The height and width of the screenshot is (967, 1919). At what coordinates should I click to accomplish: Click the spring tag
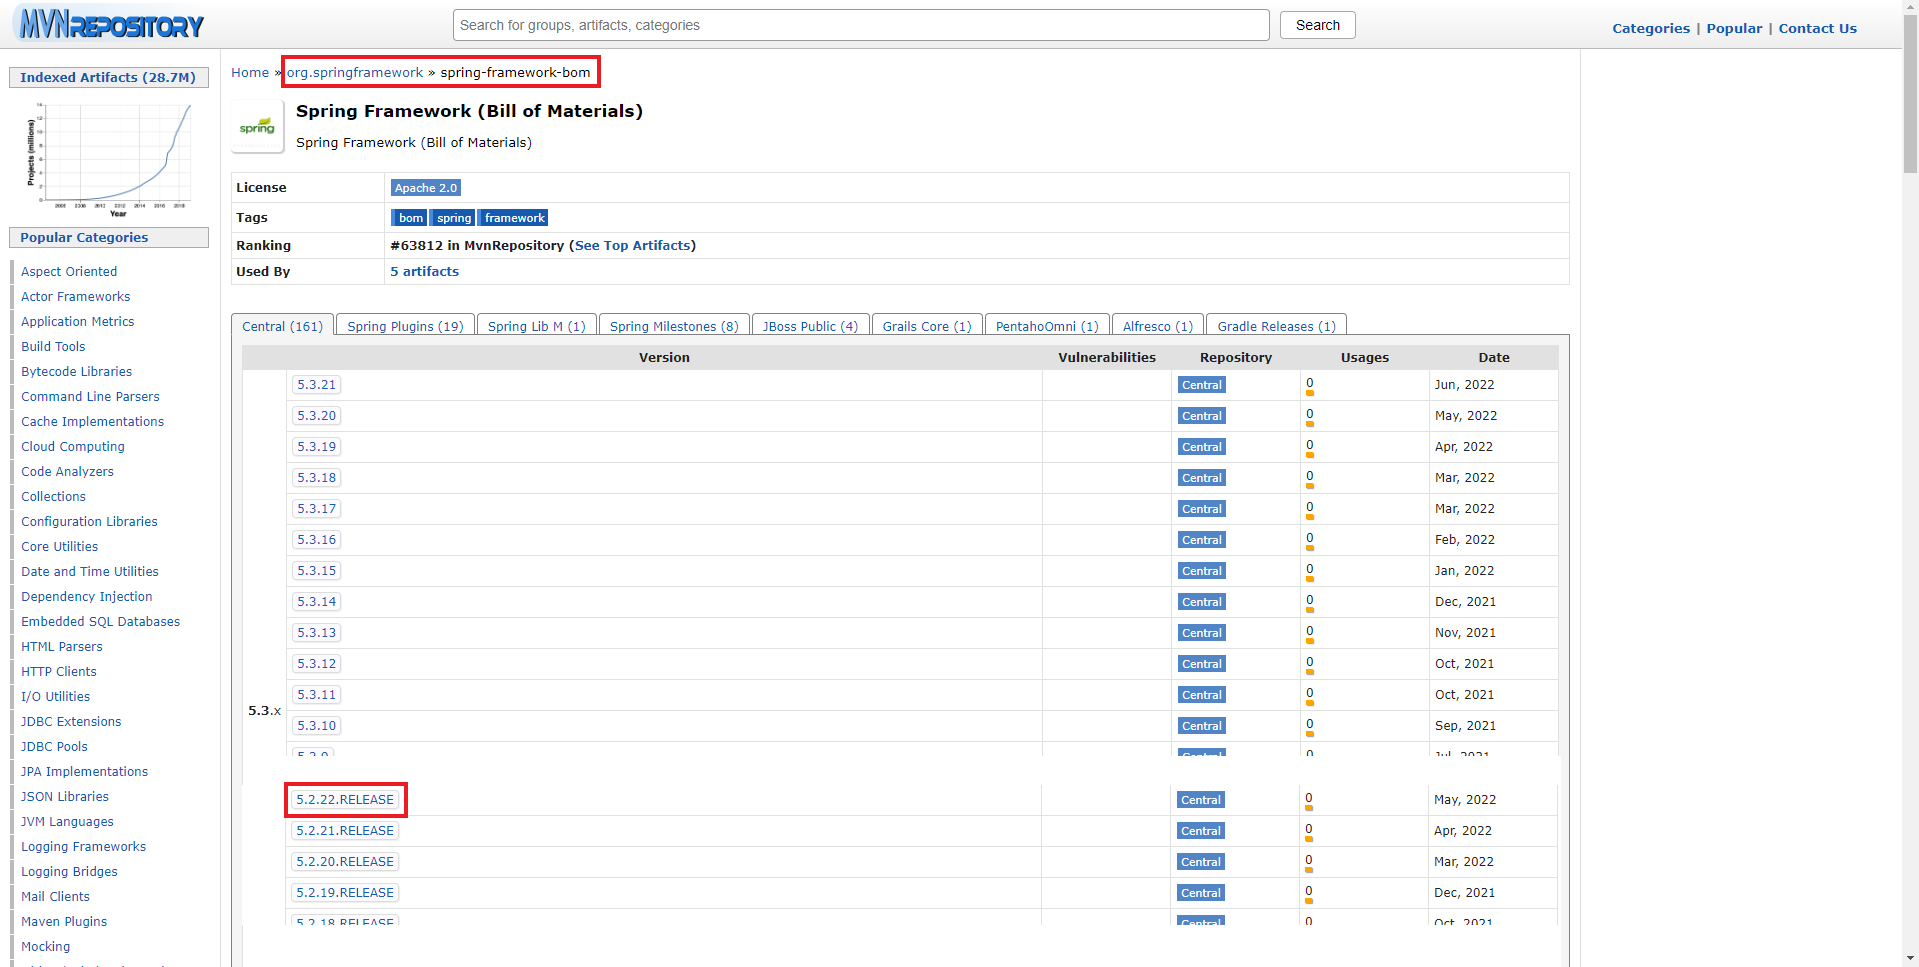click(x=453, y=218)
